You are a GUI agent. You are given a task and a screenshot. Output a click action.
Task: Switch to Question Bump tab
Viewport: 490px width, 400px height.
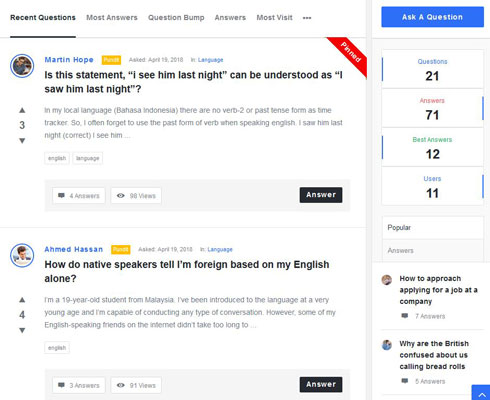(x=176, y=18)
